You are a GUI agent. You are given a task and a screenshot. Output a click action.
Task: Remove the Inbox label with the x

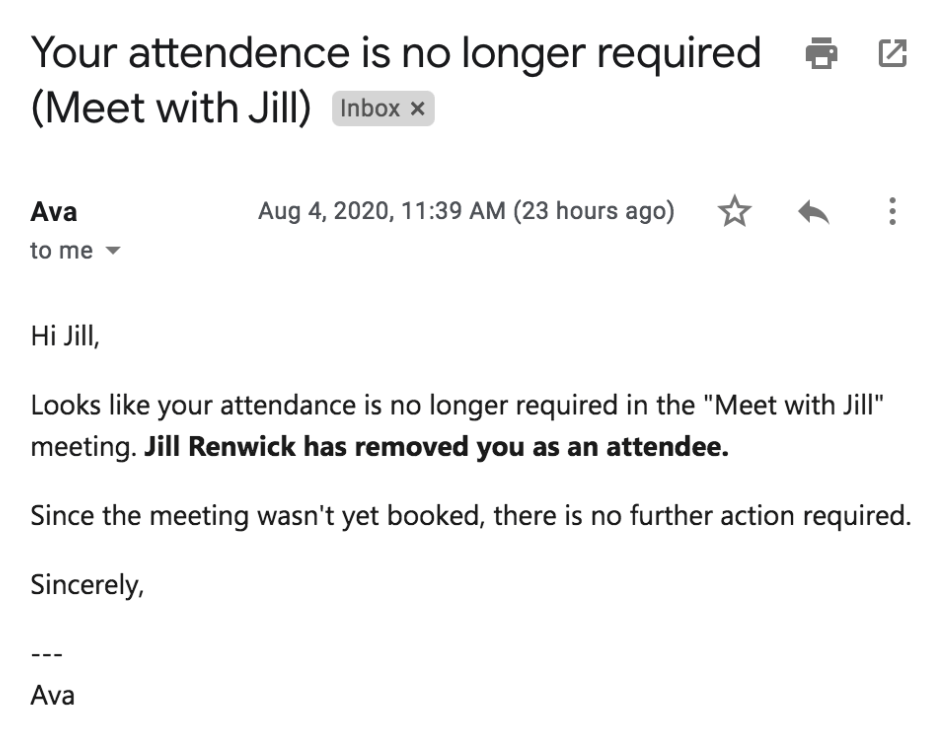click(x=418, y=109)
